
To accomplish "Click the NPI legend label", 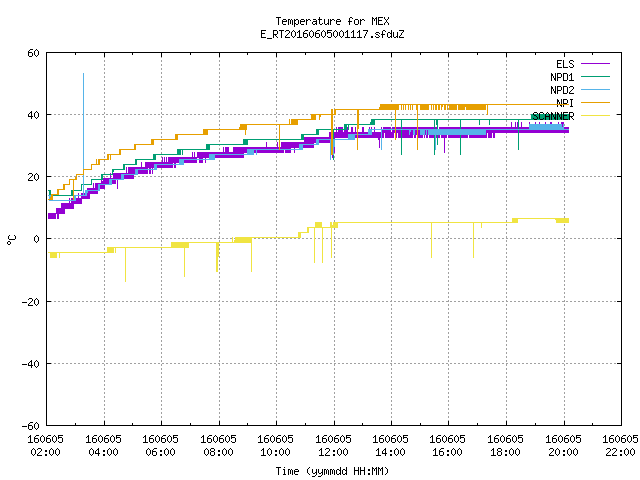I will [x=565, y=103].
